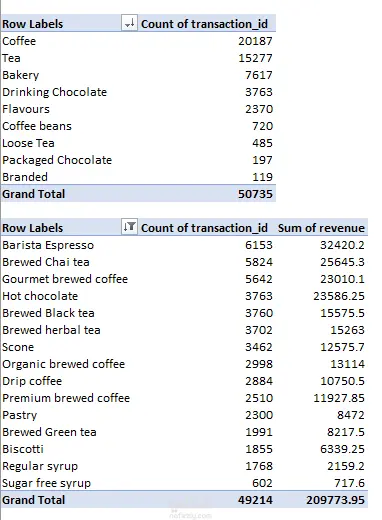Click the revenue 32420.2 for Barista Espresso
382x520 pixels.
point(342,245)
